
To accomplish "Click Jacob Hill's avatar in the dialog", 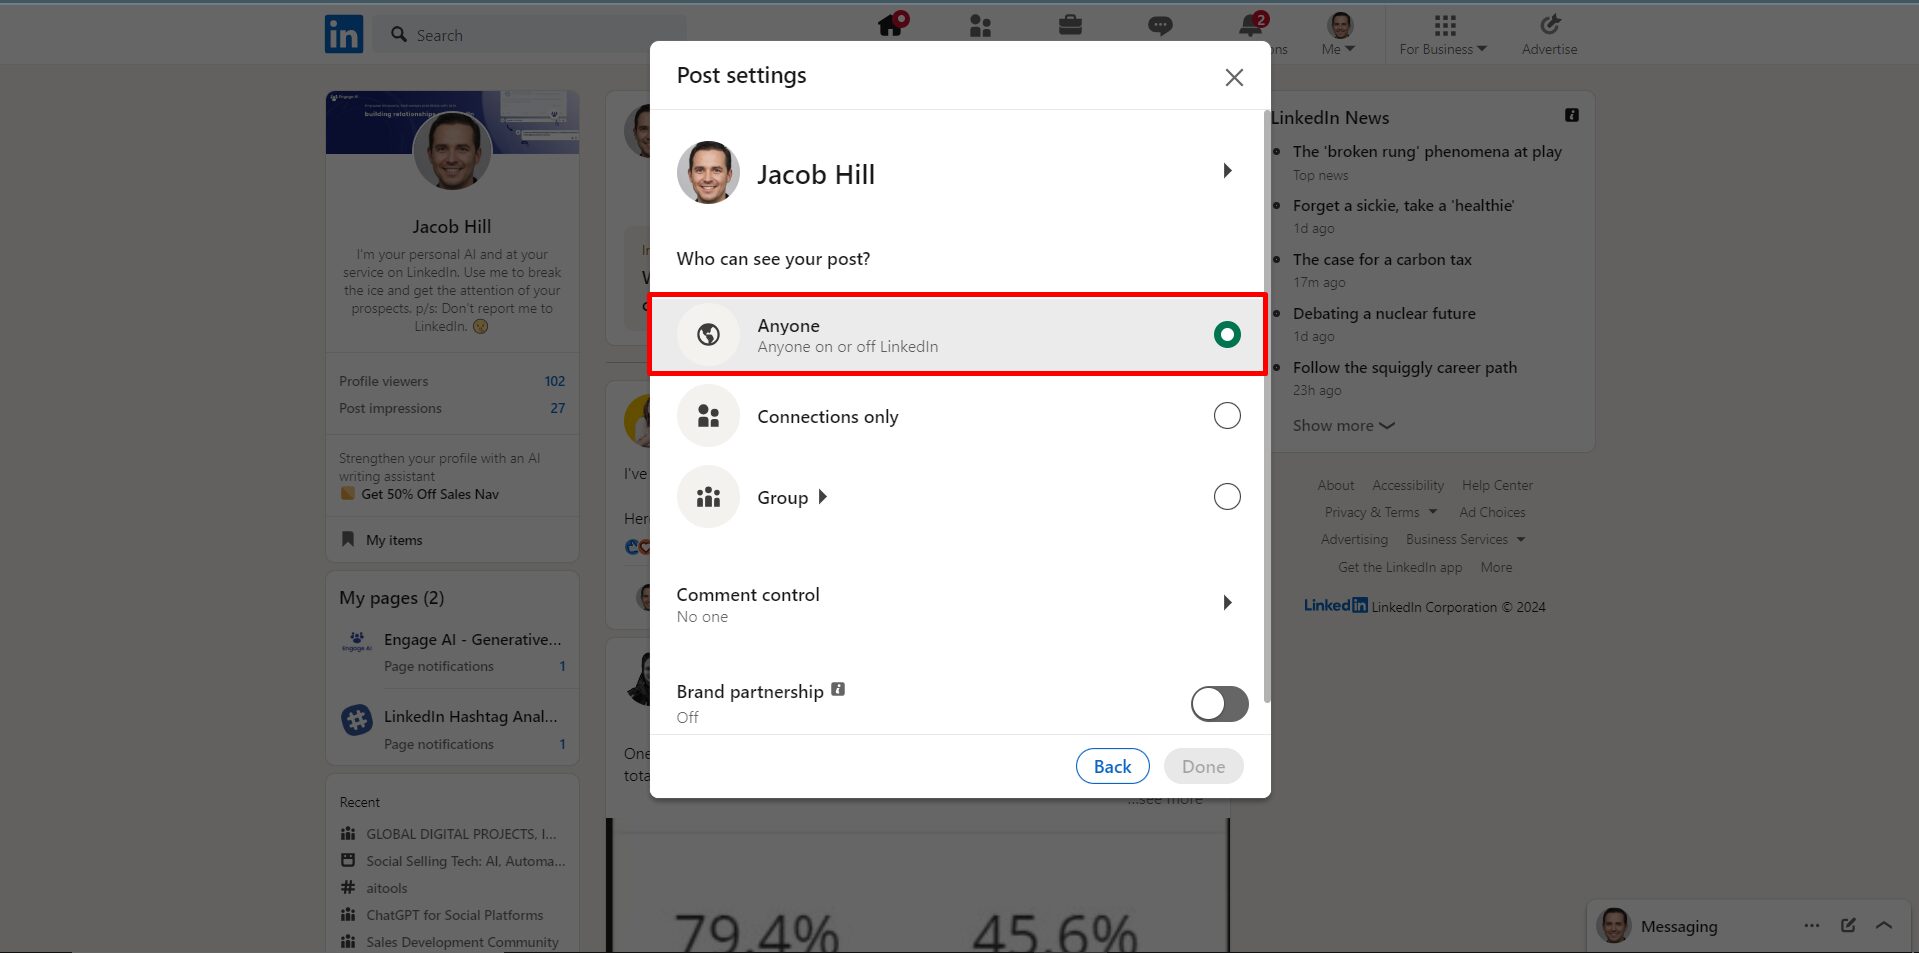I will click(x=708, y=172).
